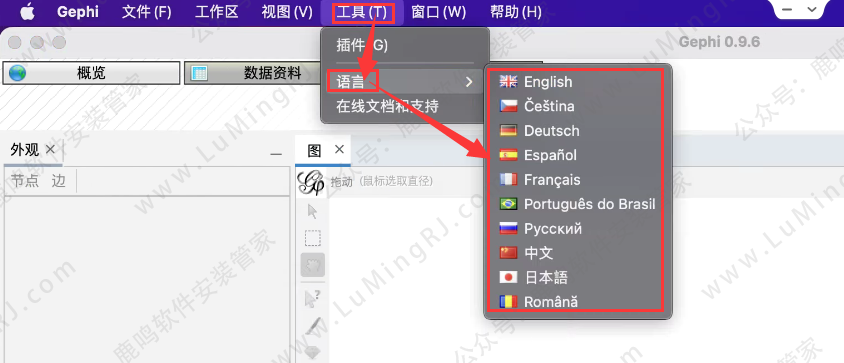Select the 边 edges tab
This screenshot has height=363, width=844.
pyautogui.click(x=58, y=181)
